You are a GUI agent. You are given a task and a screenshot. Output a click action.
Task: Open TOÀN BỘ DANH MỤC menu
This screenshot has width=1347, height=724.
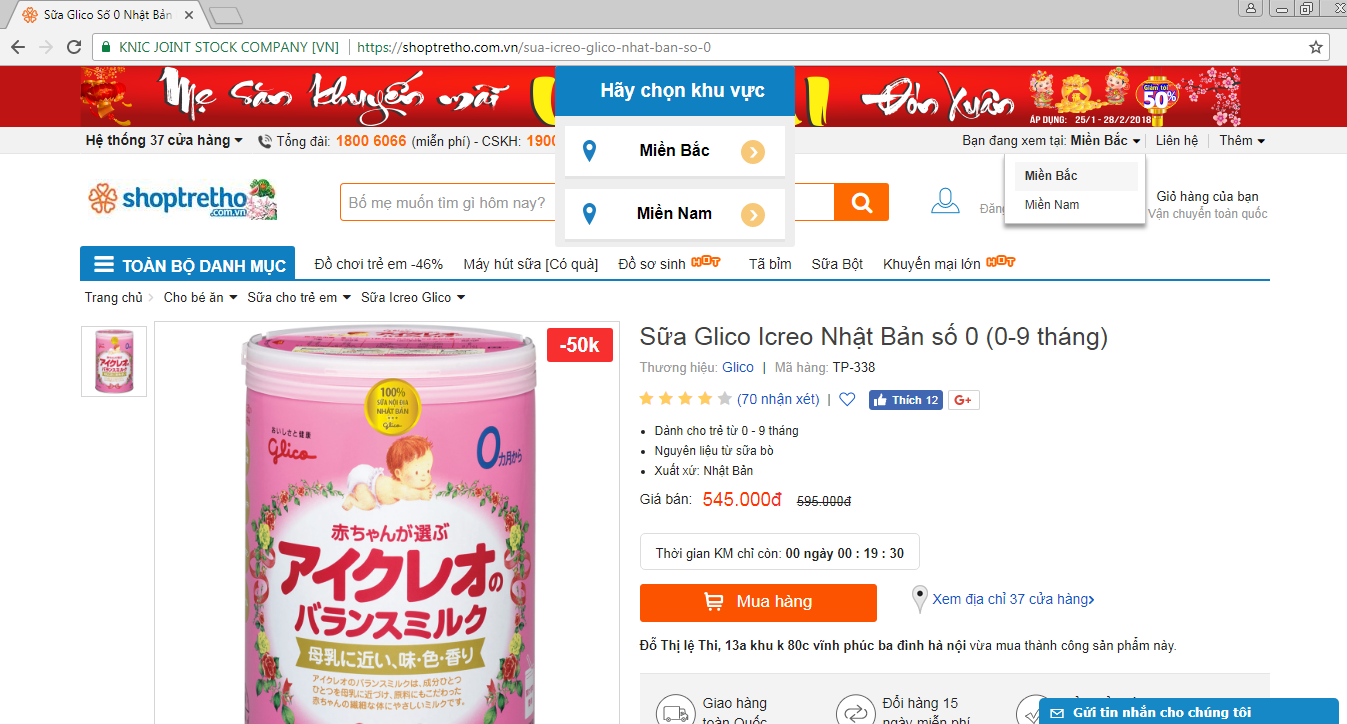(x=188, y=265)
